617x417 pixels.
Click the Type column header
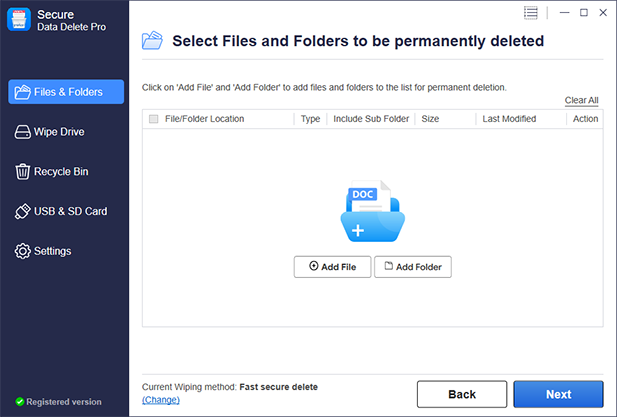[x=310, y=119]
